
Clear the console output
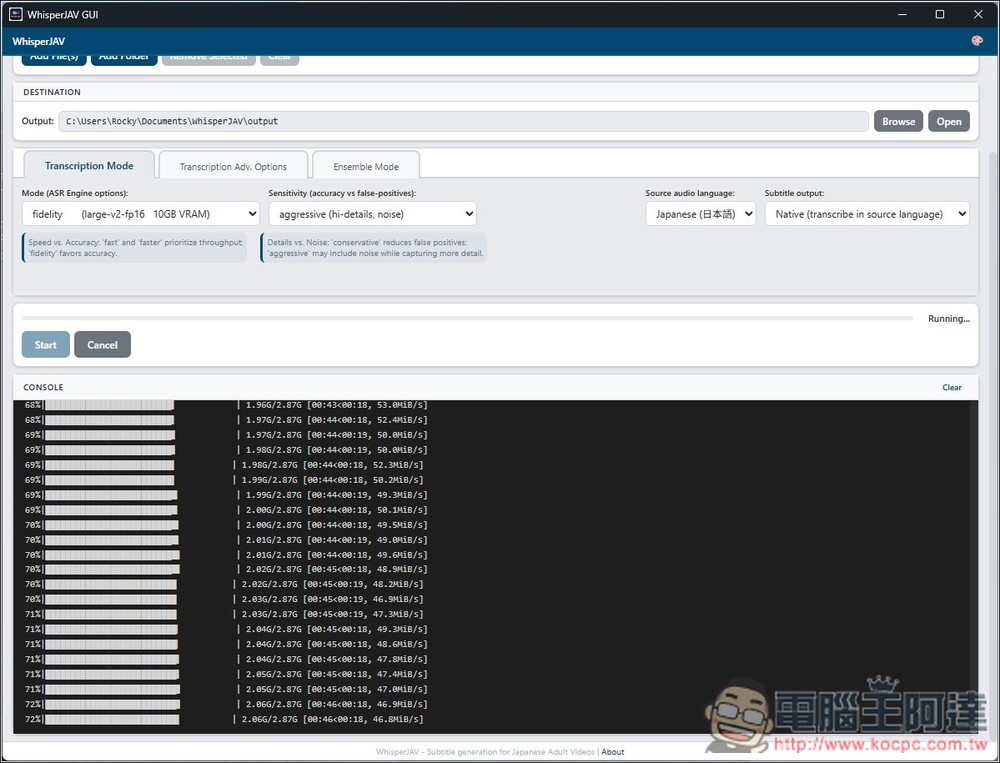tap(952, 388)
